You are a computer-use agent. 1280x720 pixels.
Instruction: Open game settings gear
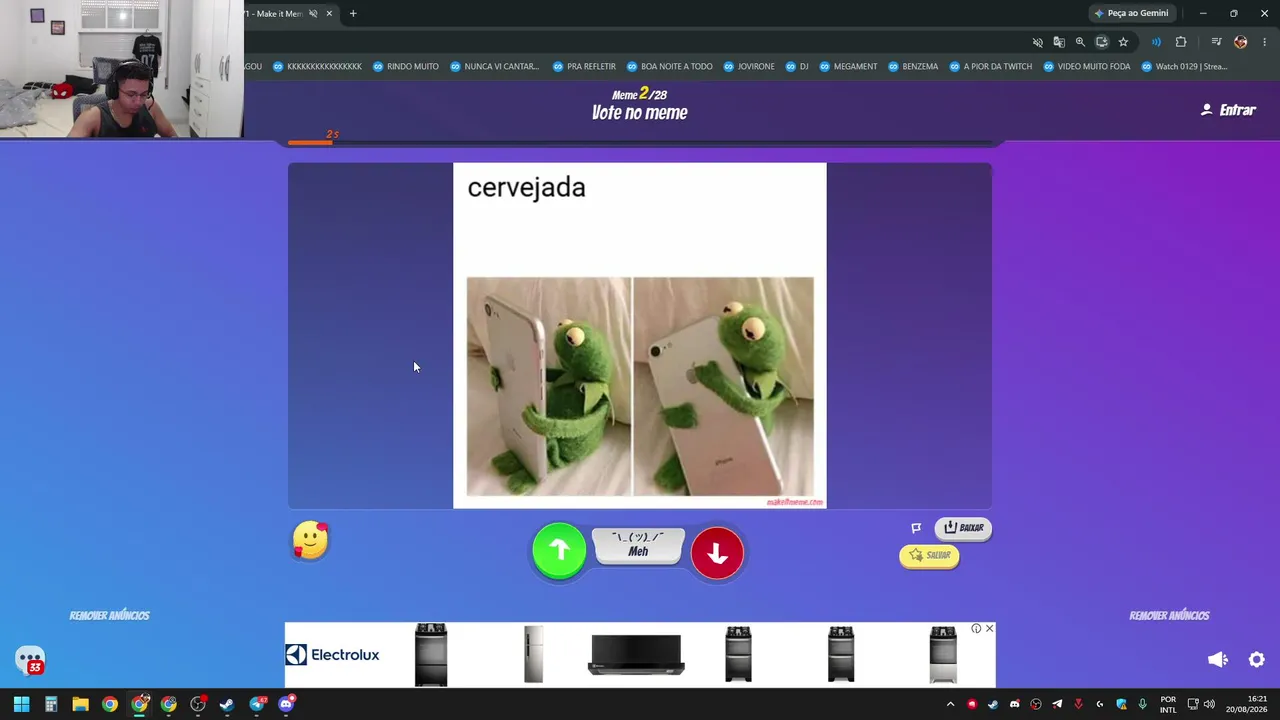1257,660
